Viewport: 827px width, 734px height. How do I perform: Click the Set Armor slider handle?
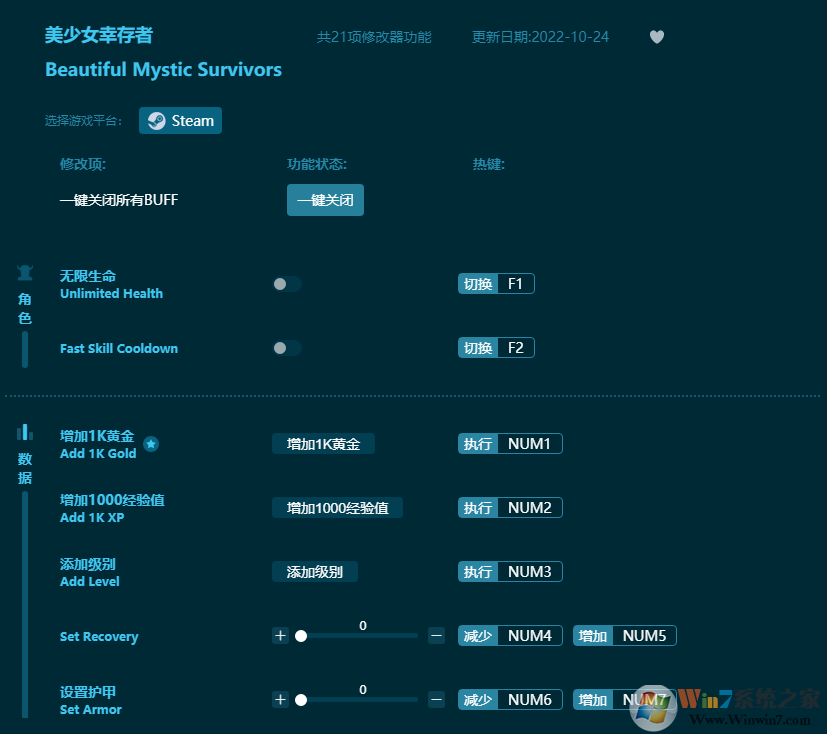[x=301, y=700]
